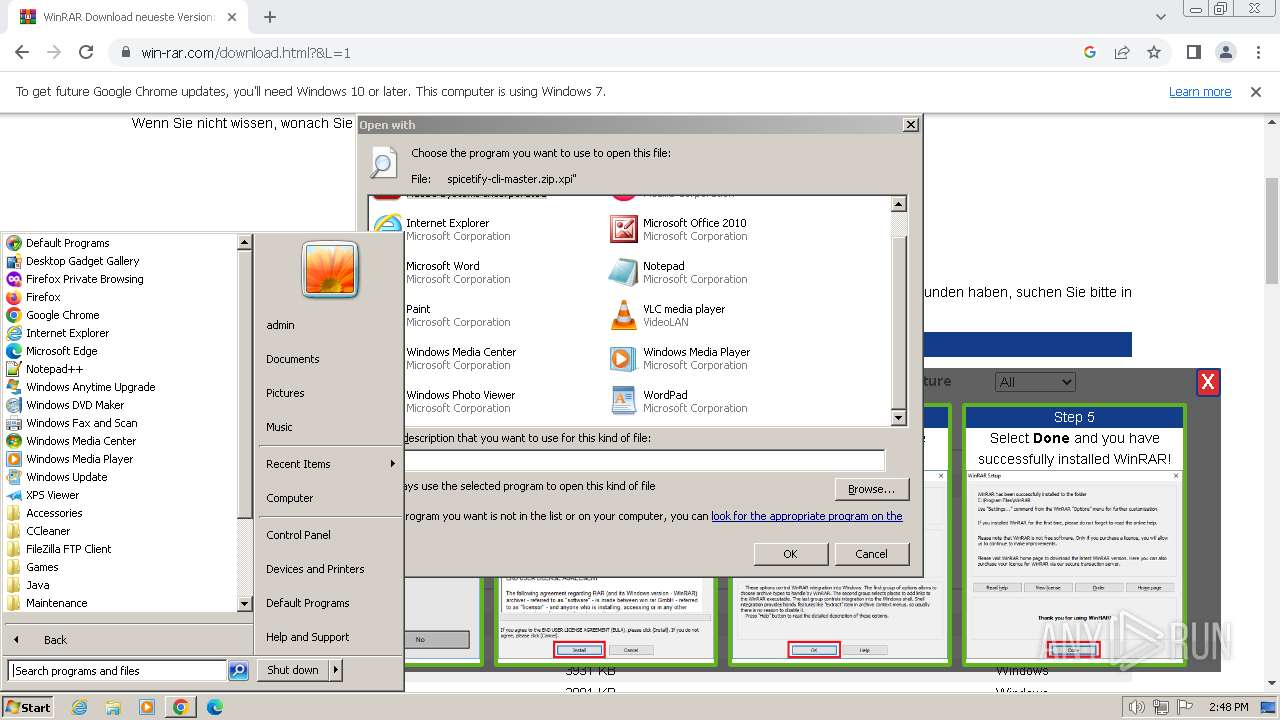Open Desktop Gadget Gallery from Start menu list
The height and width of the screenshot is (720, 1280).
tap(83, 261)
